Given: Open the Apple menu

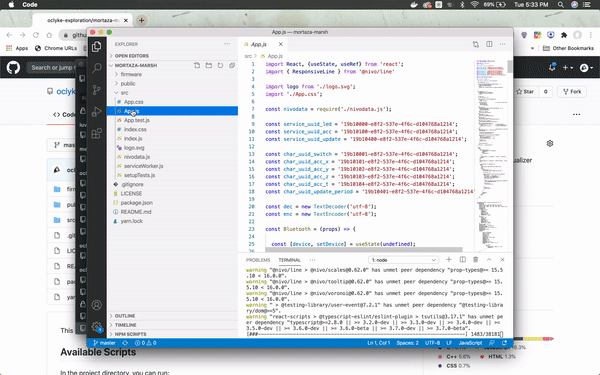Looking at the screenshot, I should (x=11, y=5).
